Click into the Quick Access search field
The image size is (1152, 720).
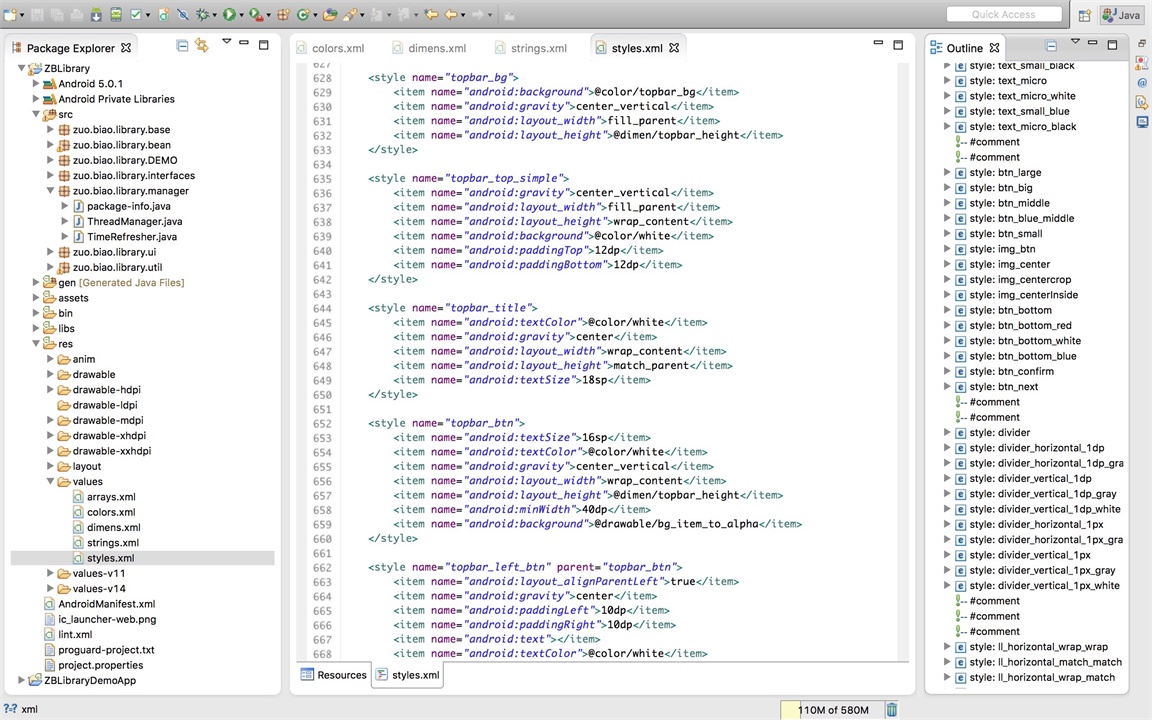point(1003,15)
